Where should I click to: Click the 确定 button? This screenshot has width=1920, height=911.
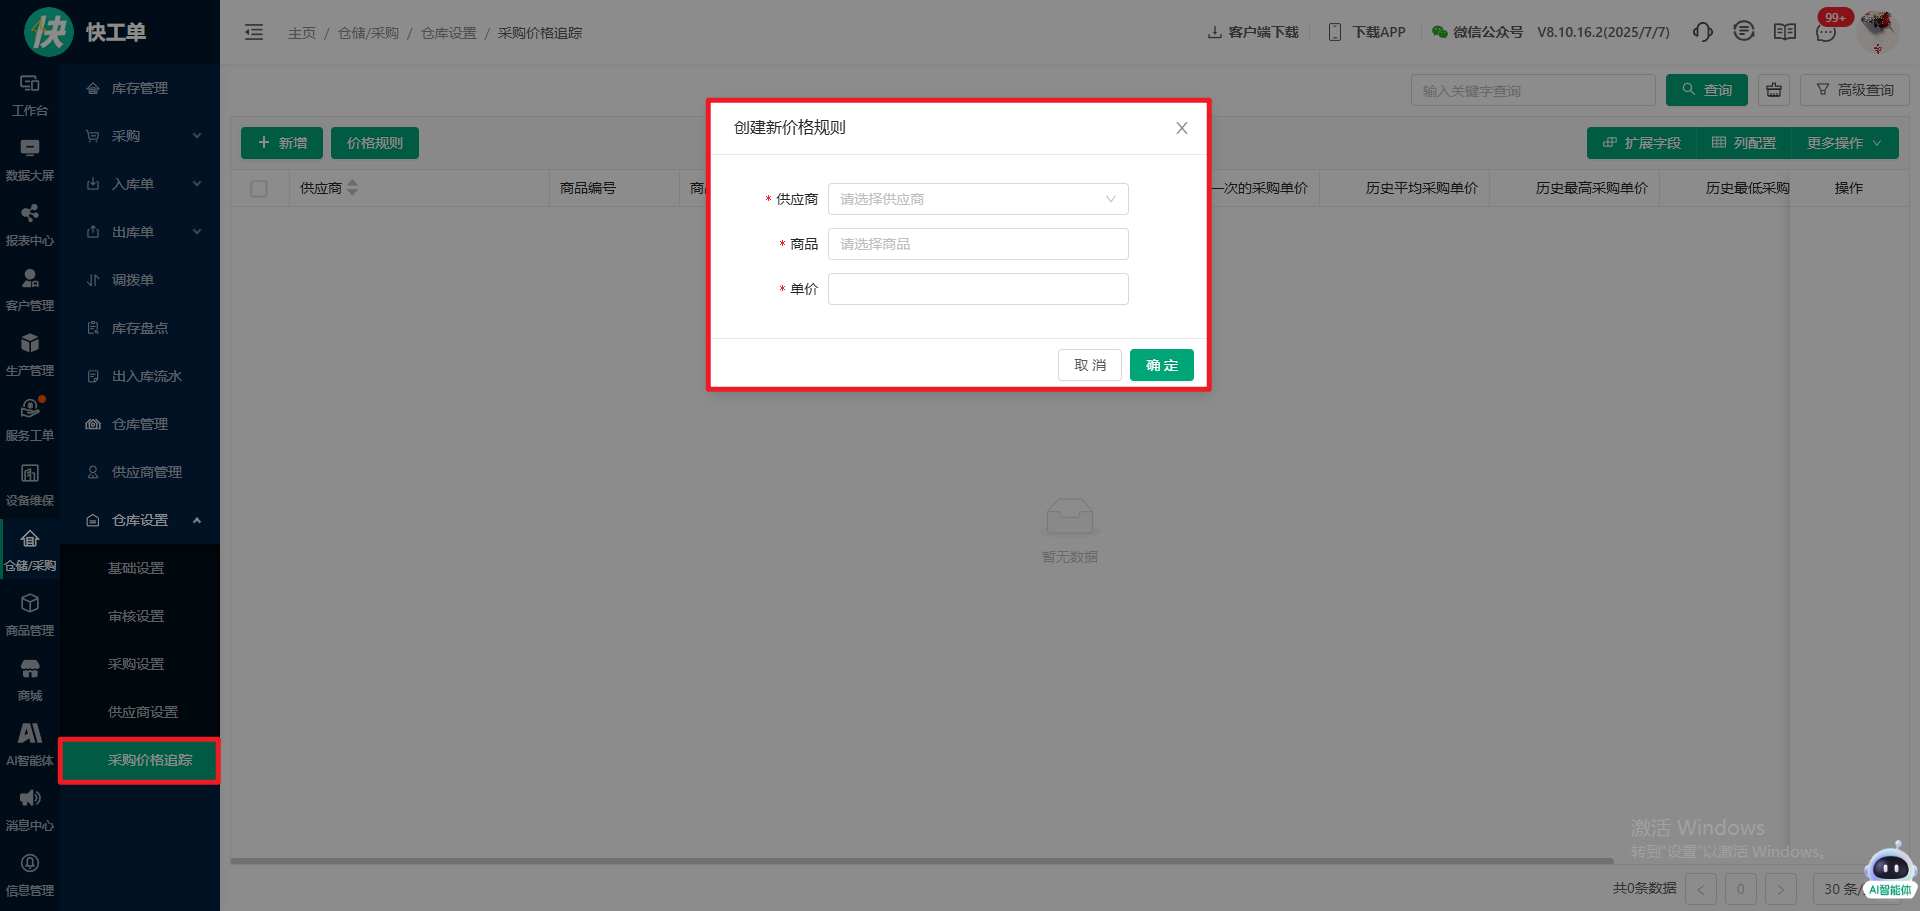1161,365
